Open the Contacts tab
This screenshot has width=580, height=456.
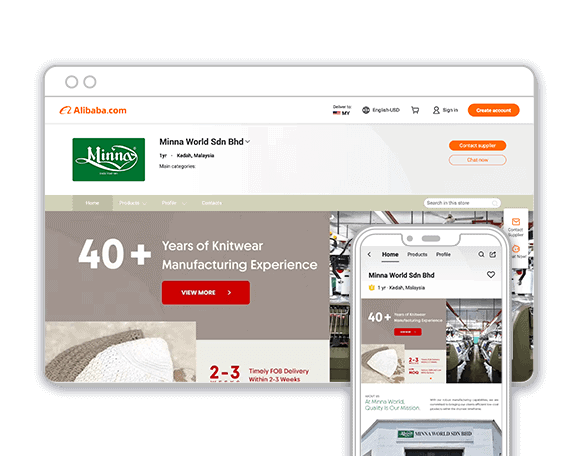(x=212, y=203)
